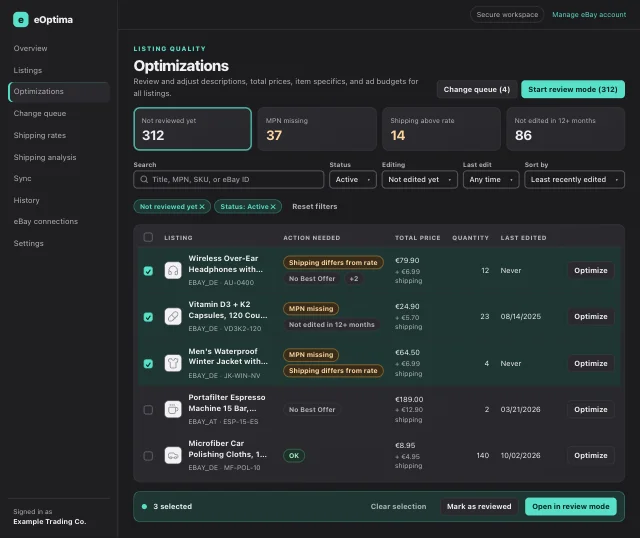This screenshot has width=640, height=538.
Task: Open the Status dropdown set to Active
Action: coord(353,180)
